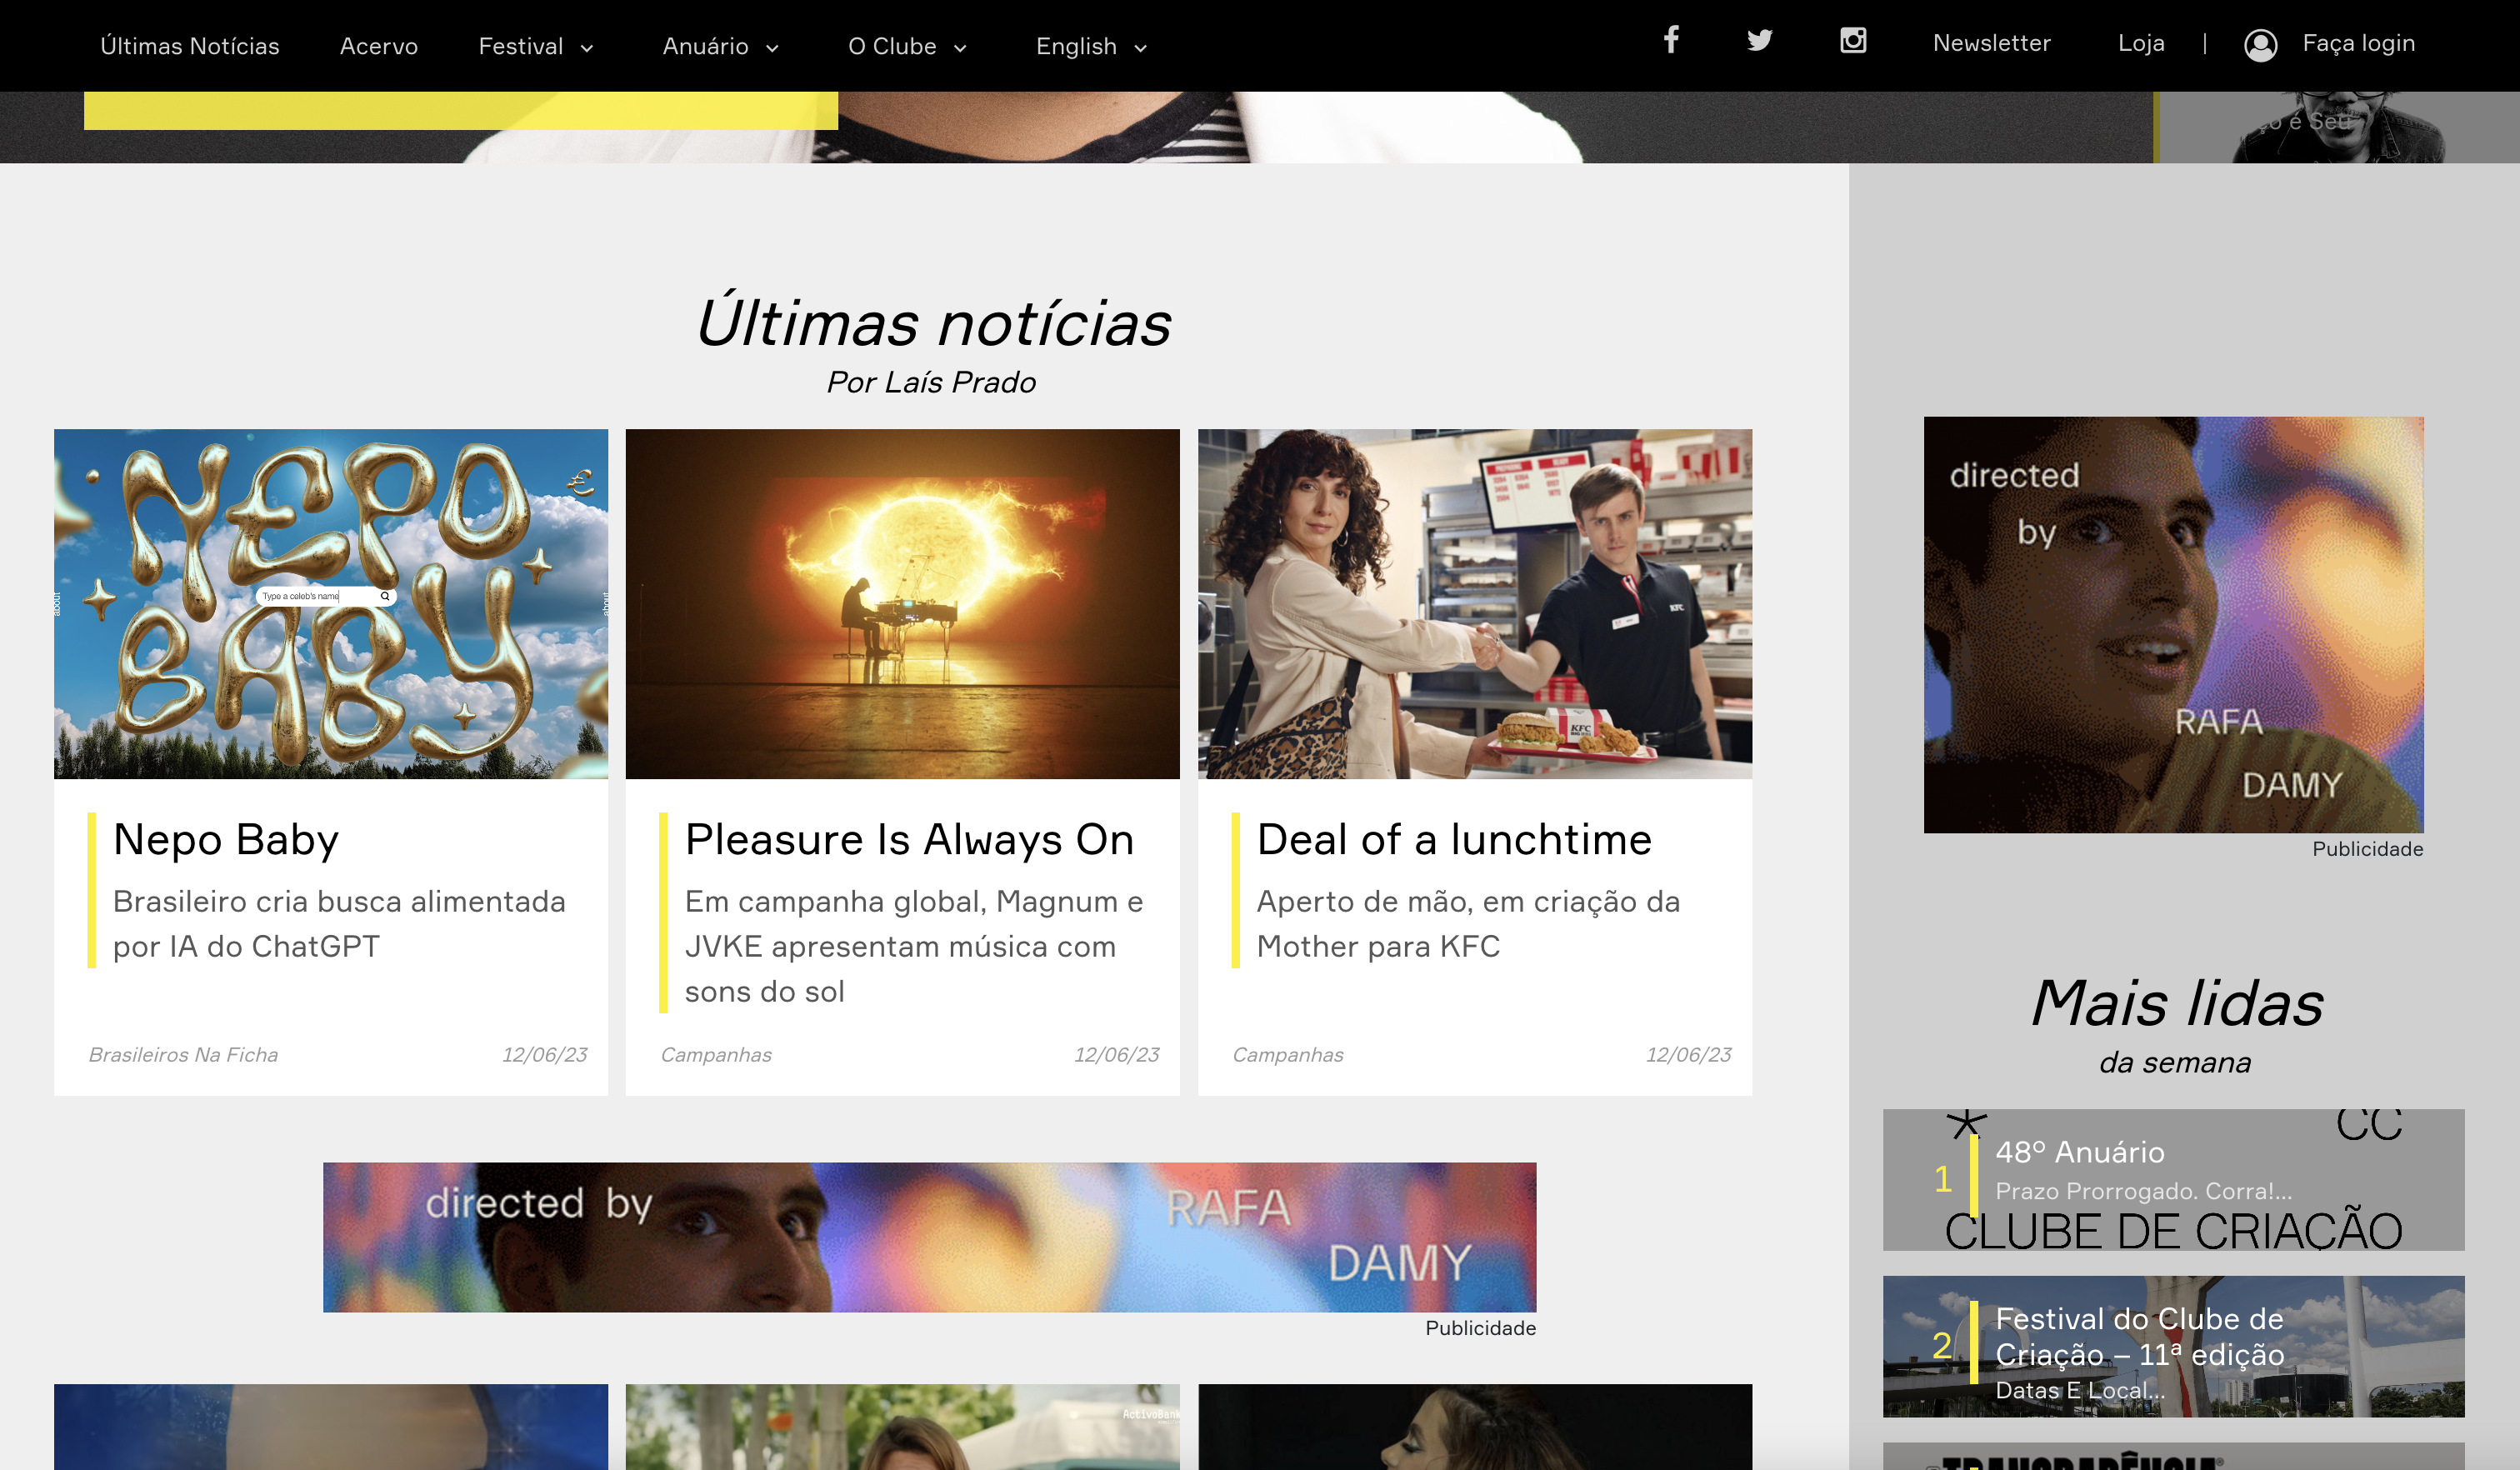Click Faça login text
The width and height of the screenshot is (2520, 1470).
click(2358, 43)
